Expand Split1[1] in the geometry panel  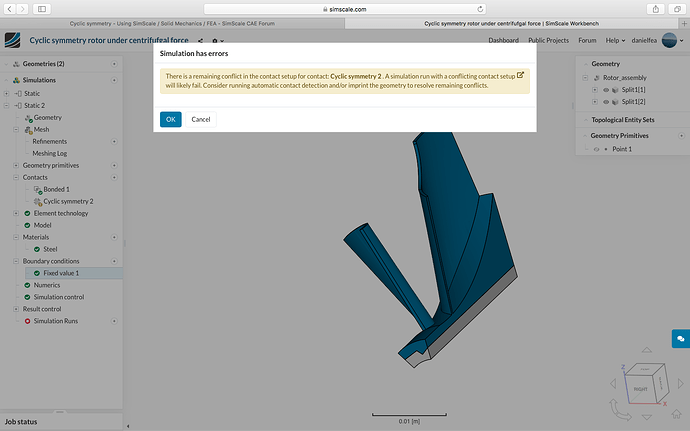point(595,90)
